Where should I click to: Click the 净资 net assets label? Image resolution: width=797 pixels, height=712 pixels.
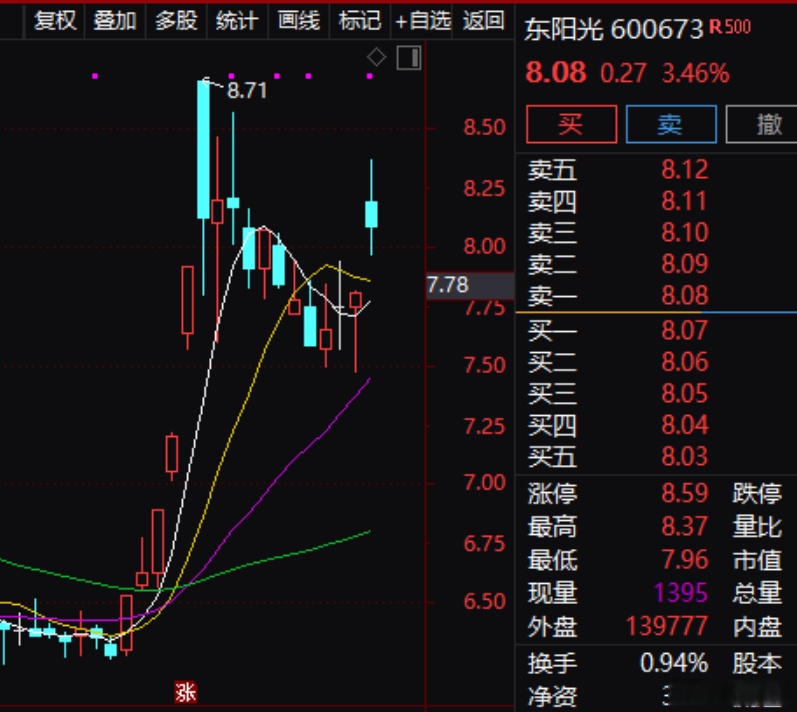[x=553, y=696]
